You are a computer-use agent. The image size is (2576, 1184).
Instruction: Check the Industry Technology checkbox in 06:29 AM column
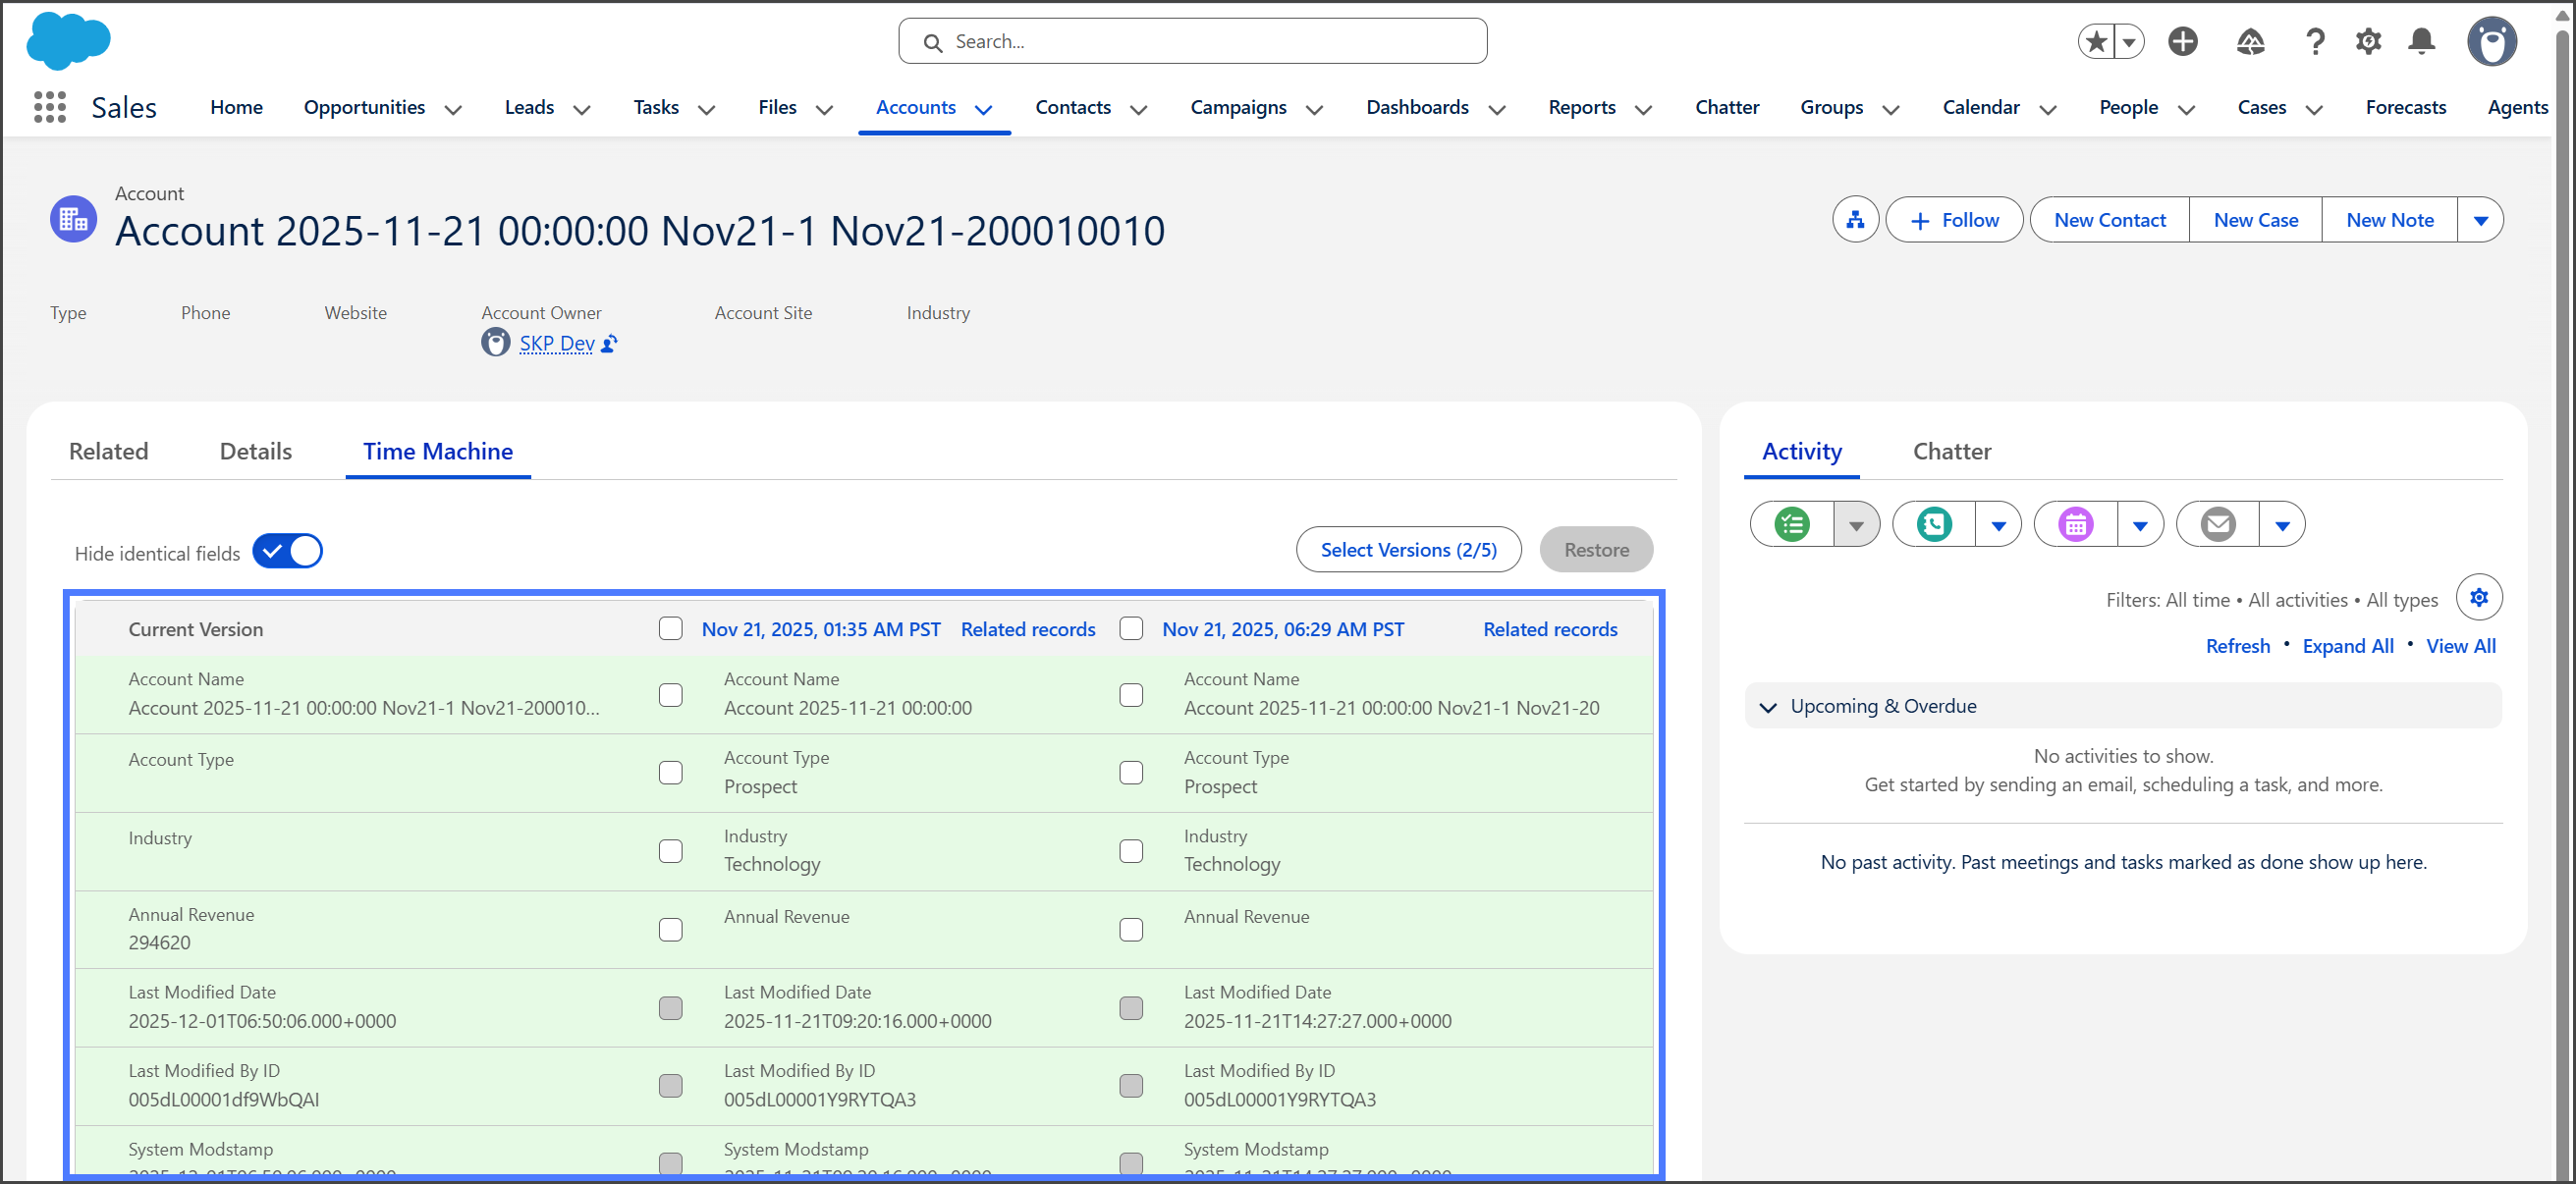click(1130, 851)
